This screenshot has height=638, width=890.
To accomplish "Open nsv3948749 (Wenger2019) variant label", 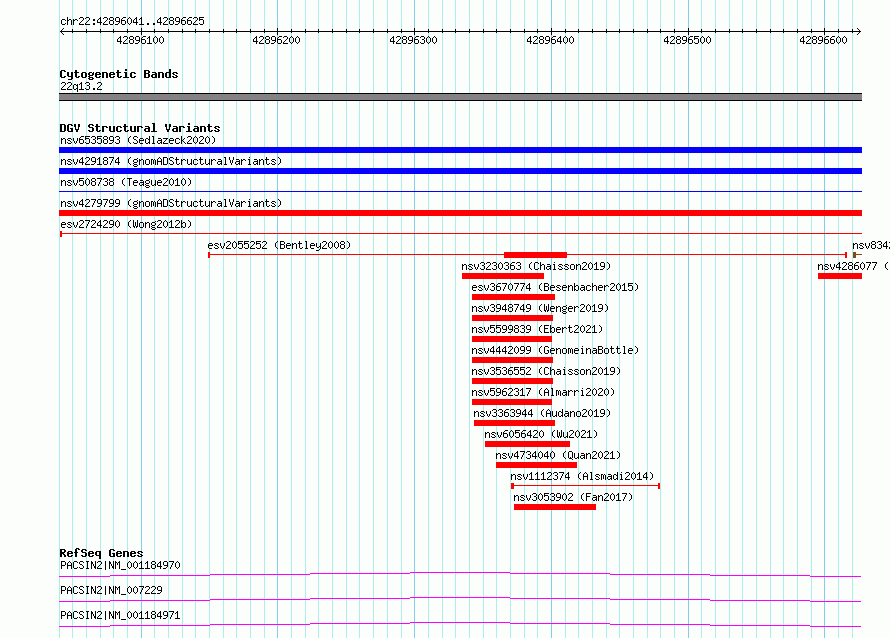I will (540, 308).
